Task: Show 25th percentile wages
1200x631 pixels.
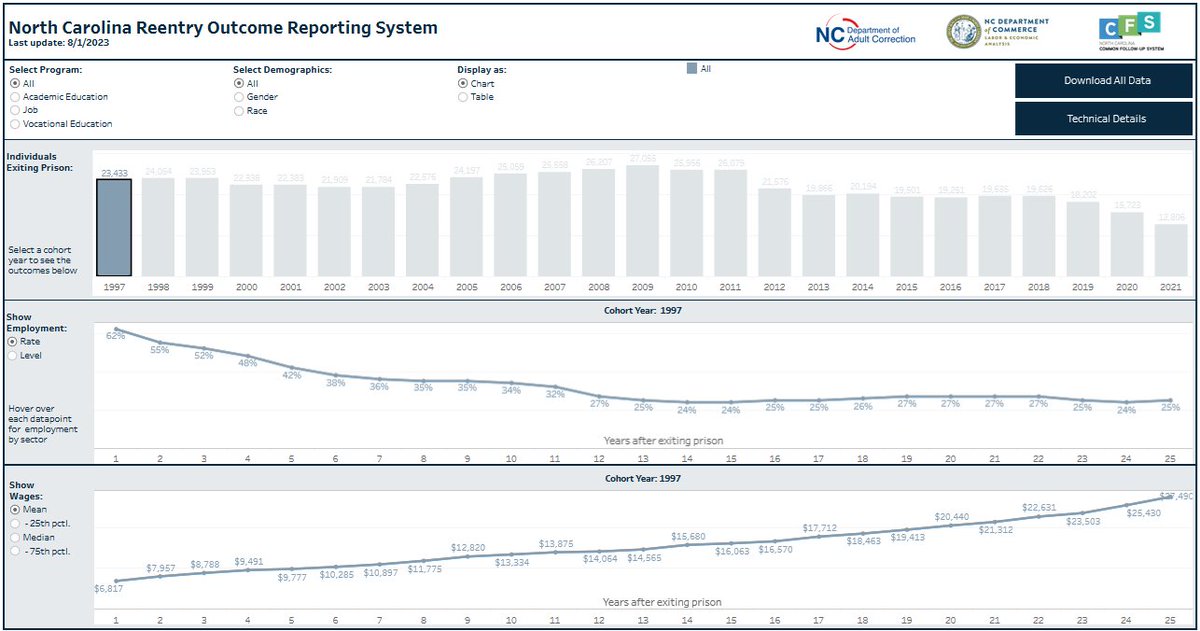Action: click(x=13, y=523)
